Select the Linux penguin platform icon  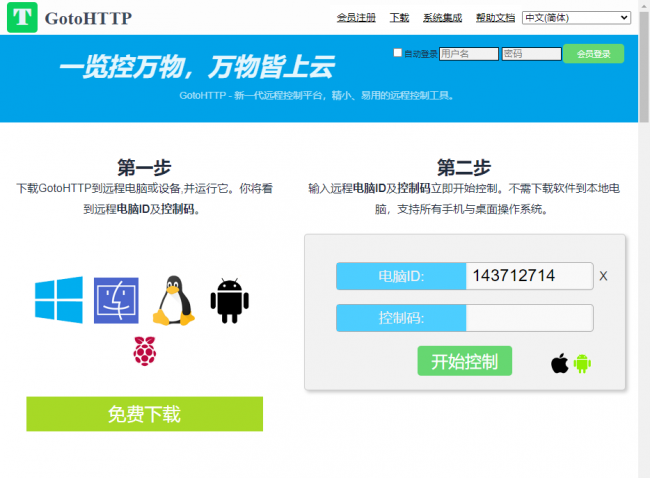[x=174, y=301]
